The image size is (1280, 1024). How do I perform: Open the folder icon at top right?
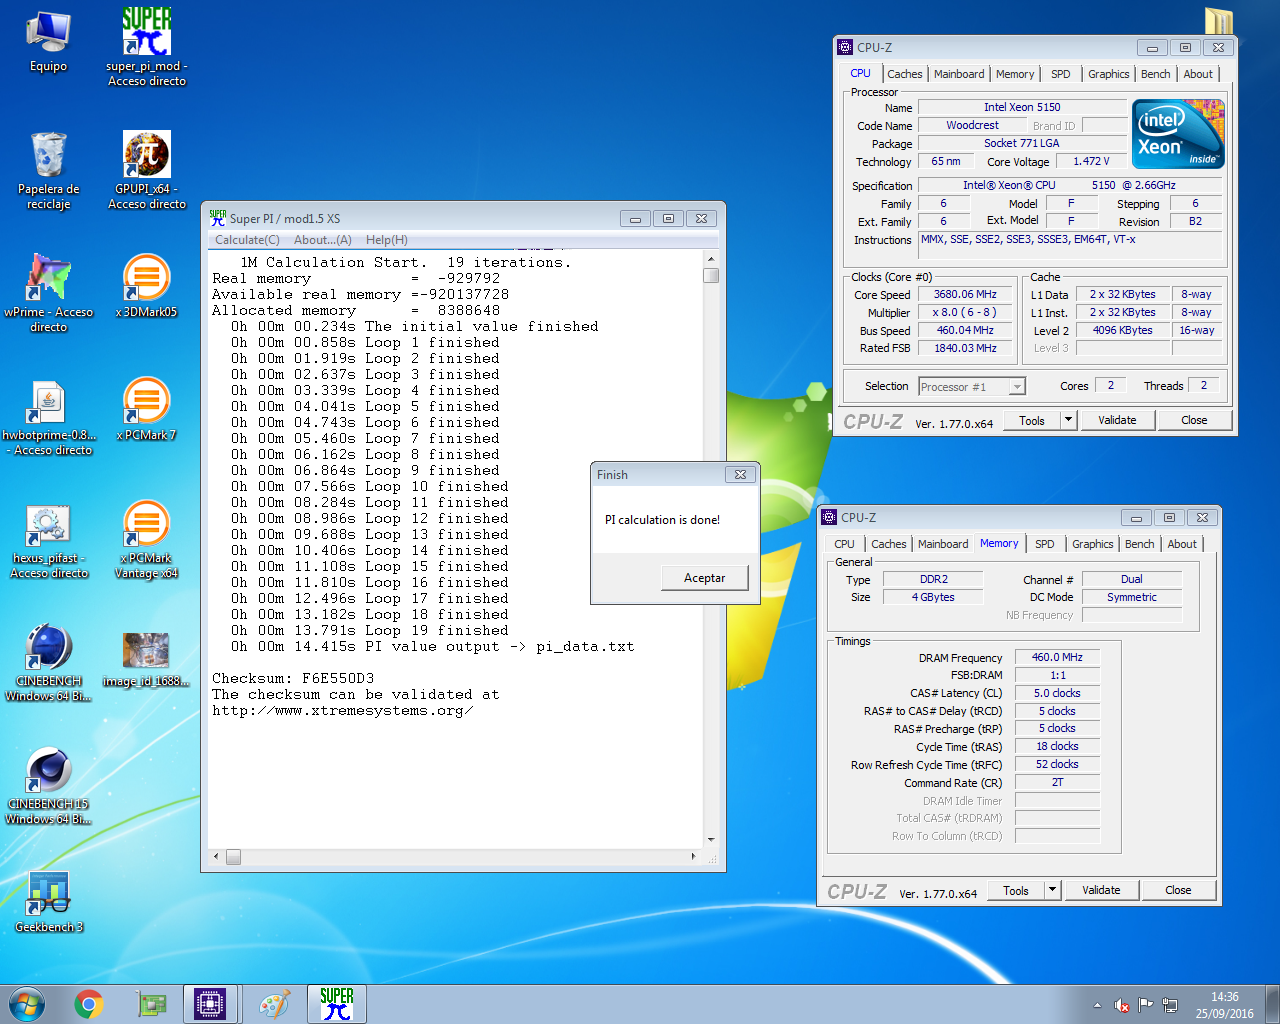(x=1219, y=20)
